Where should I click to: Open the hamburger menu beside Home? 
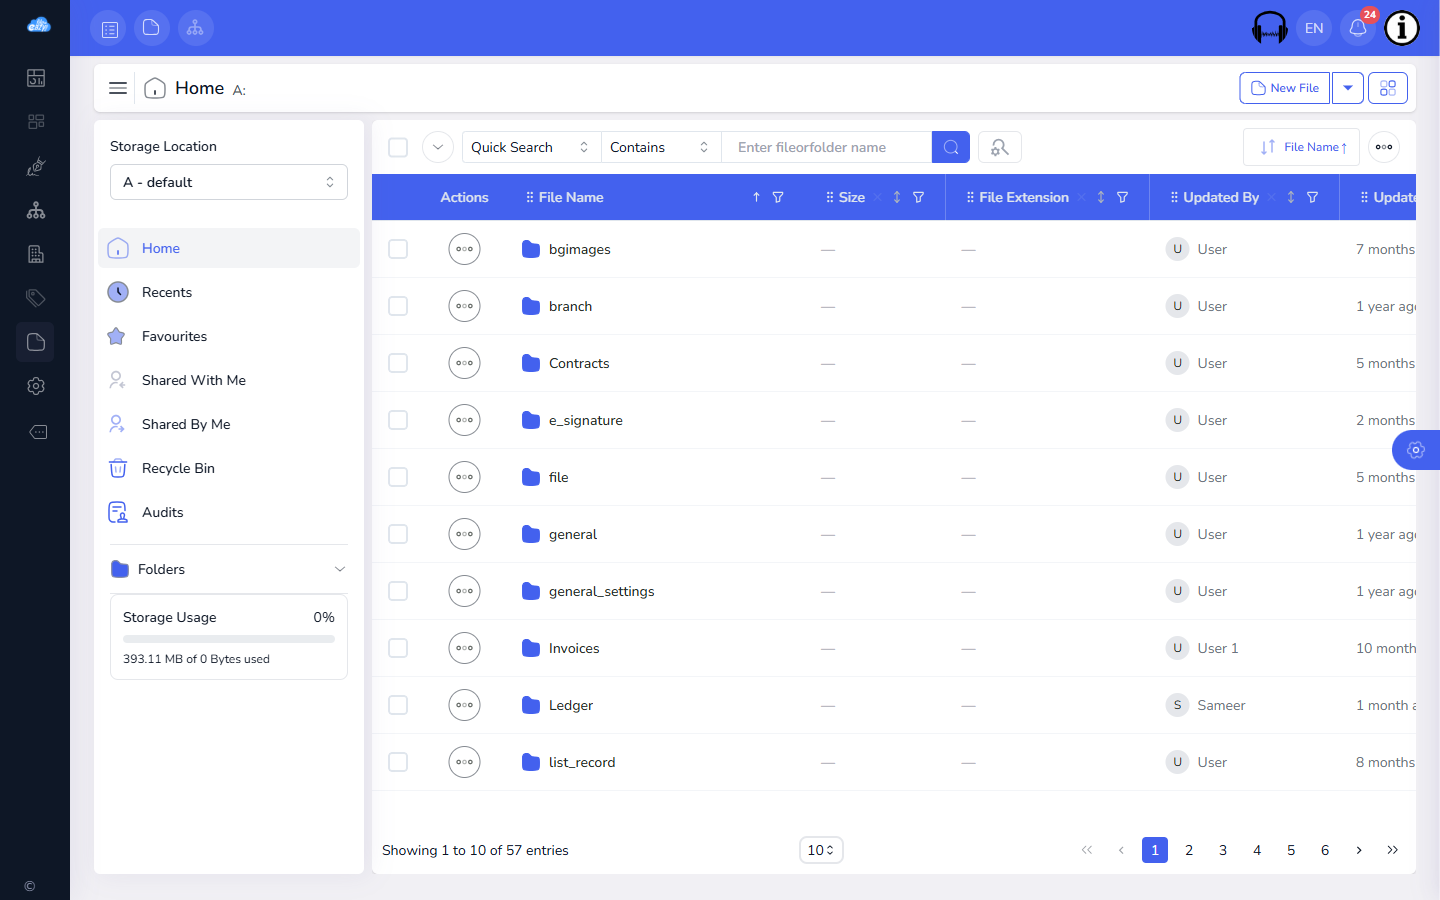[118, 88]
